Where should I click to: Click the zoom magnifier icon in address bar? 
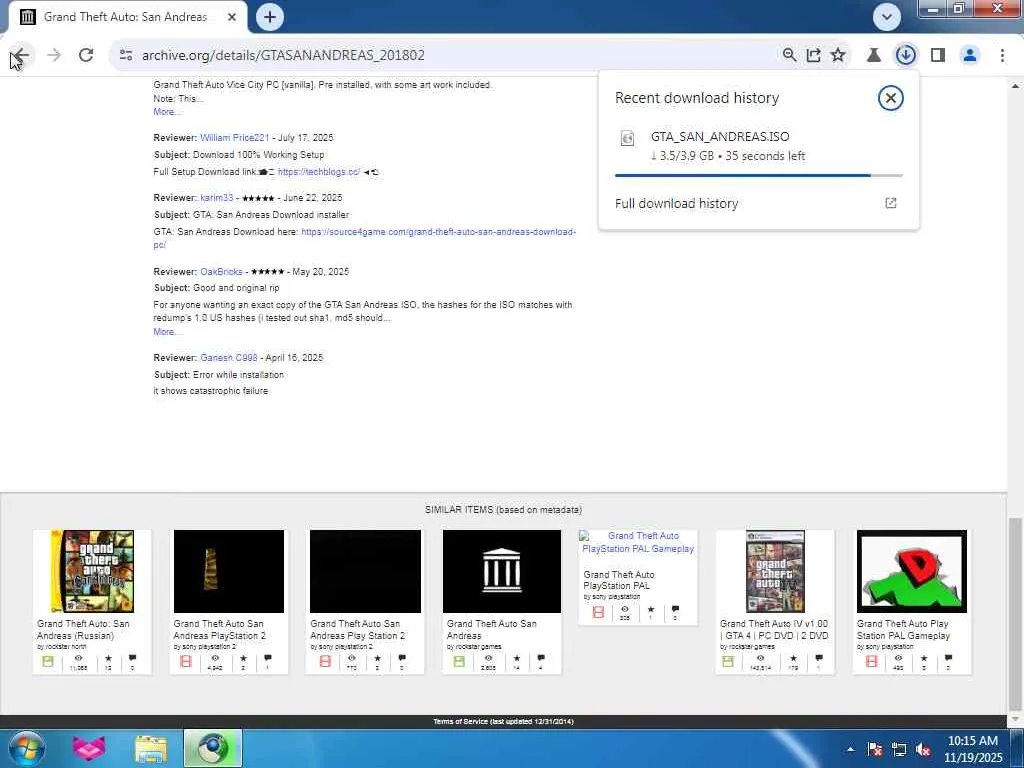pos(789,56)
